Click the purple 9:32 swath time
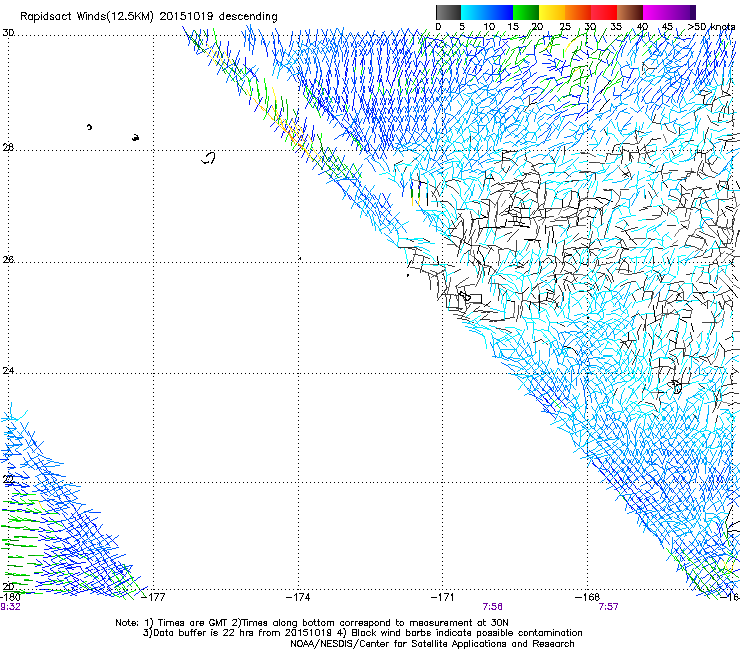This screenshot has width=740, height=650. (10, 607)
